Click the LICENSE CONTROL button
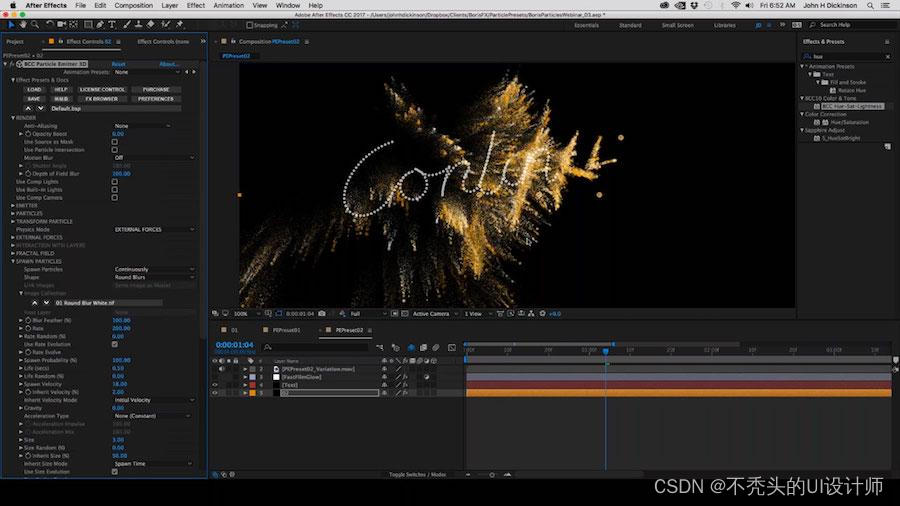 point(102,89)
